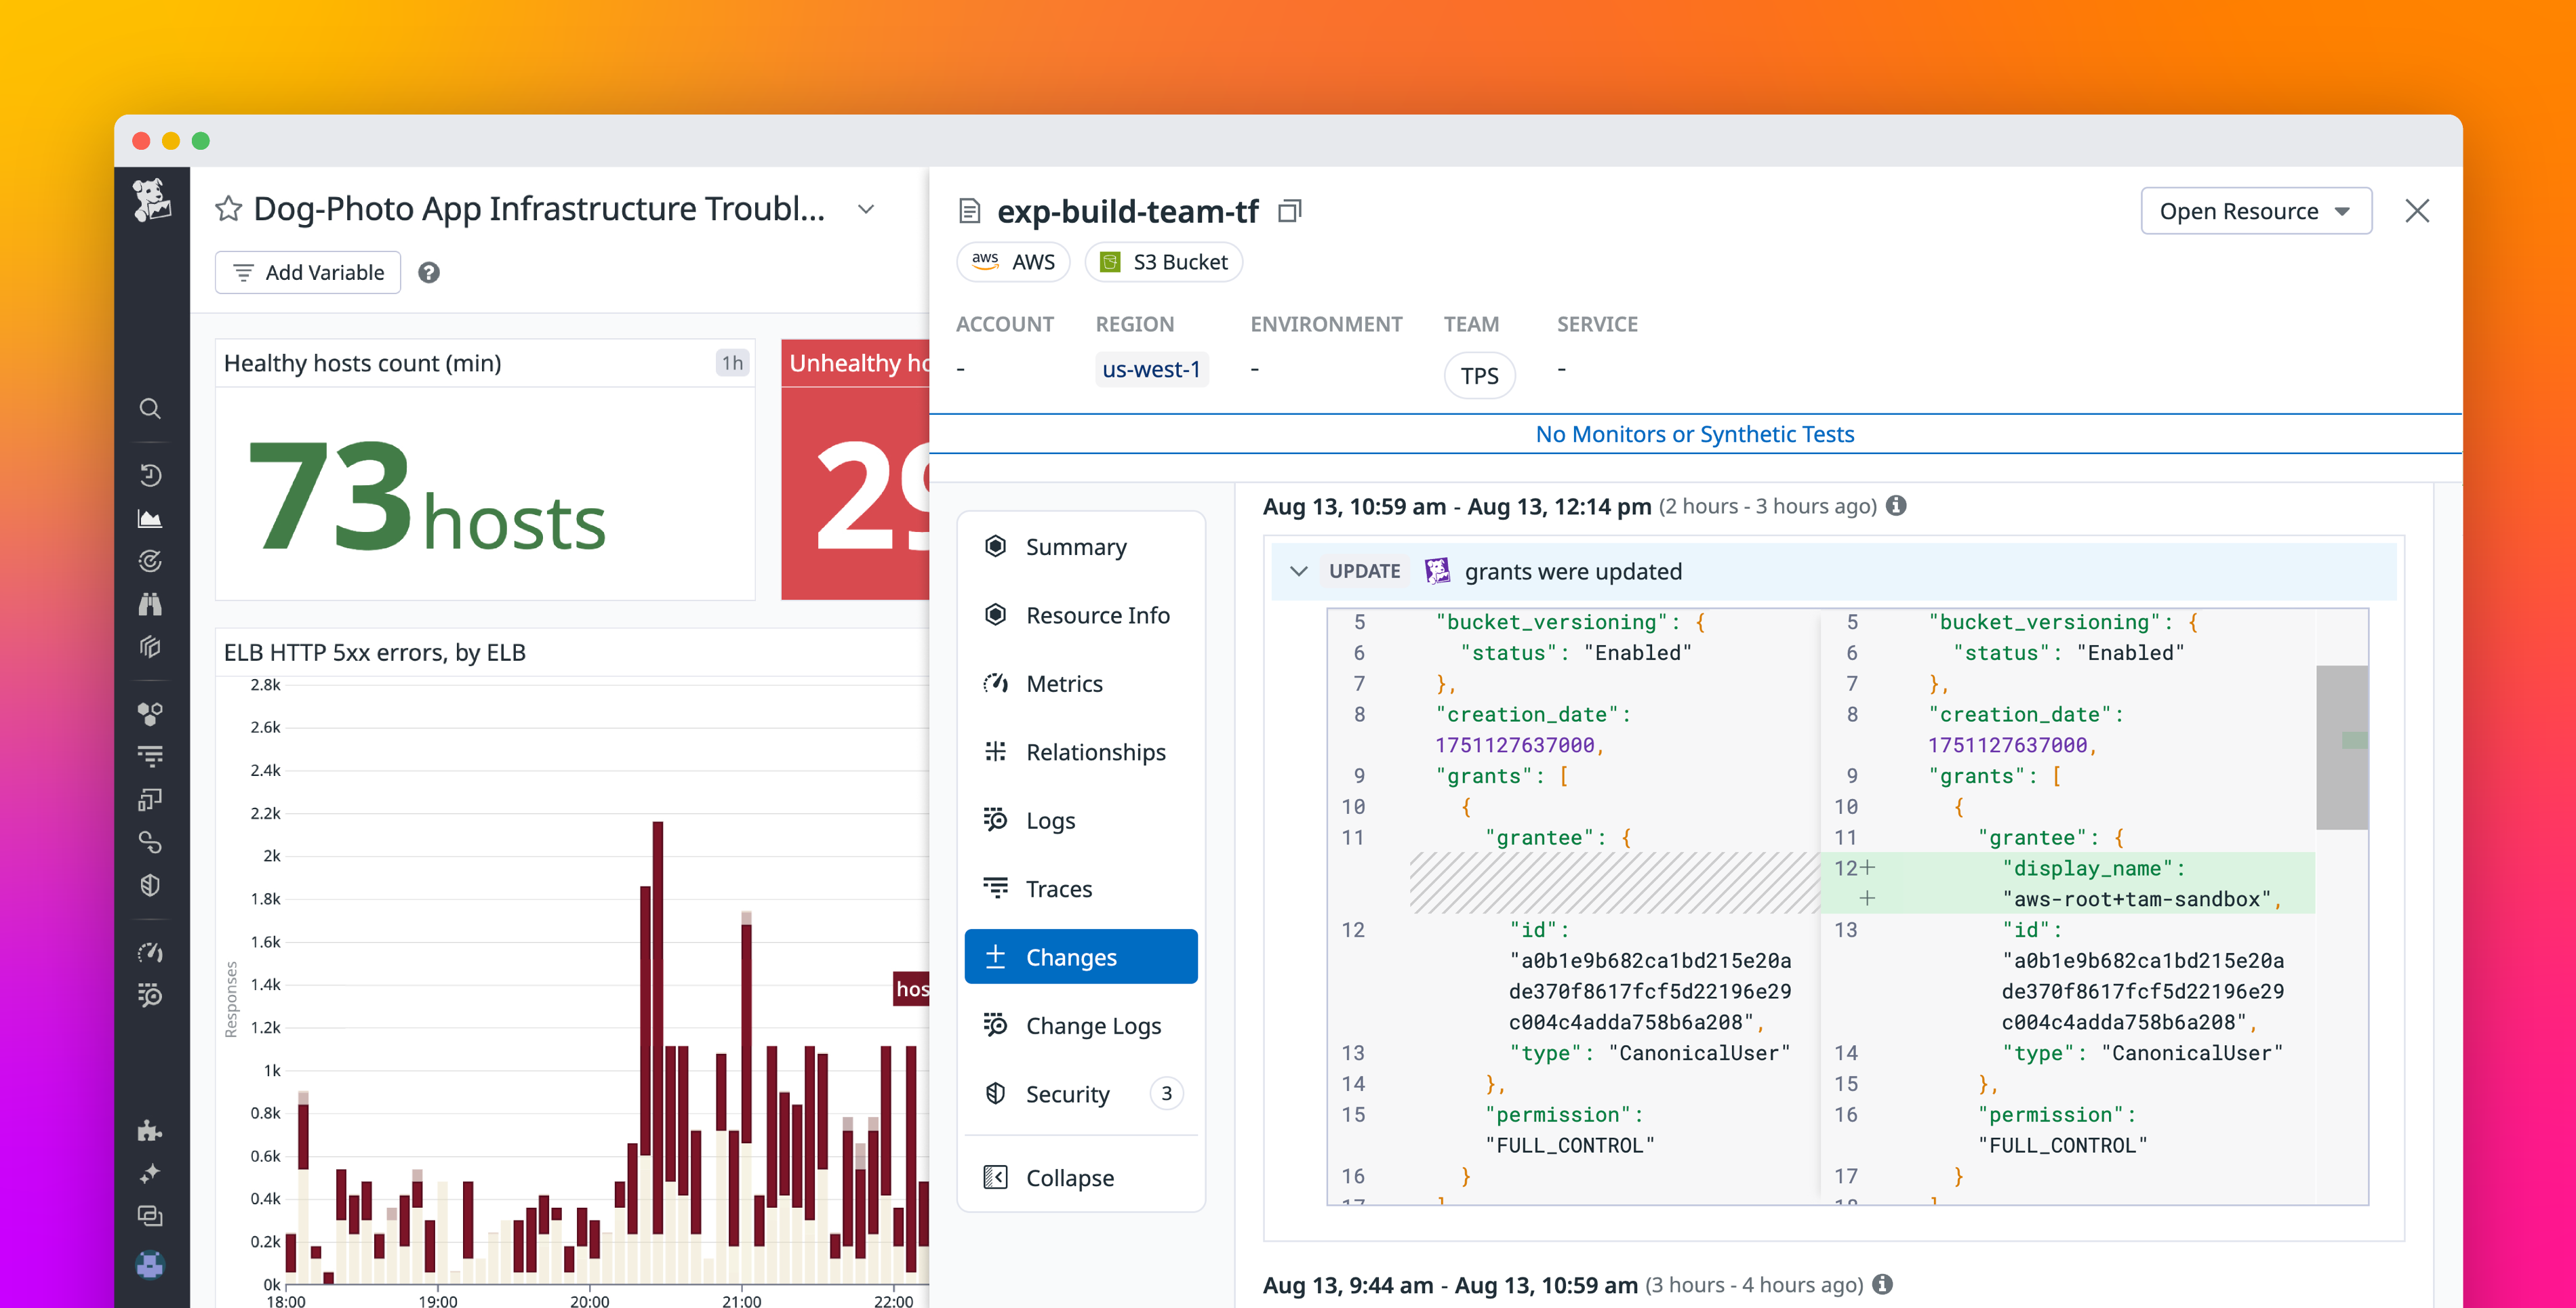Open Traces for this resource
The image size is (2576, 1308).
click(1059, 888)
